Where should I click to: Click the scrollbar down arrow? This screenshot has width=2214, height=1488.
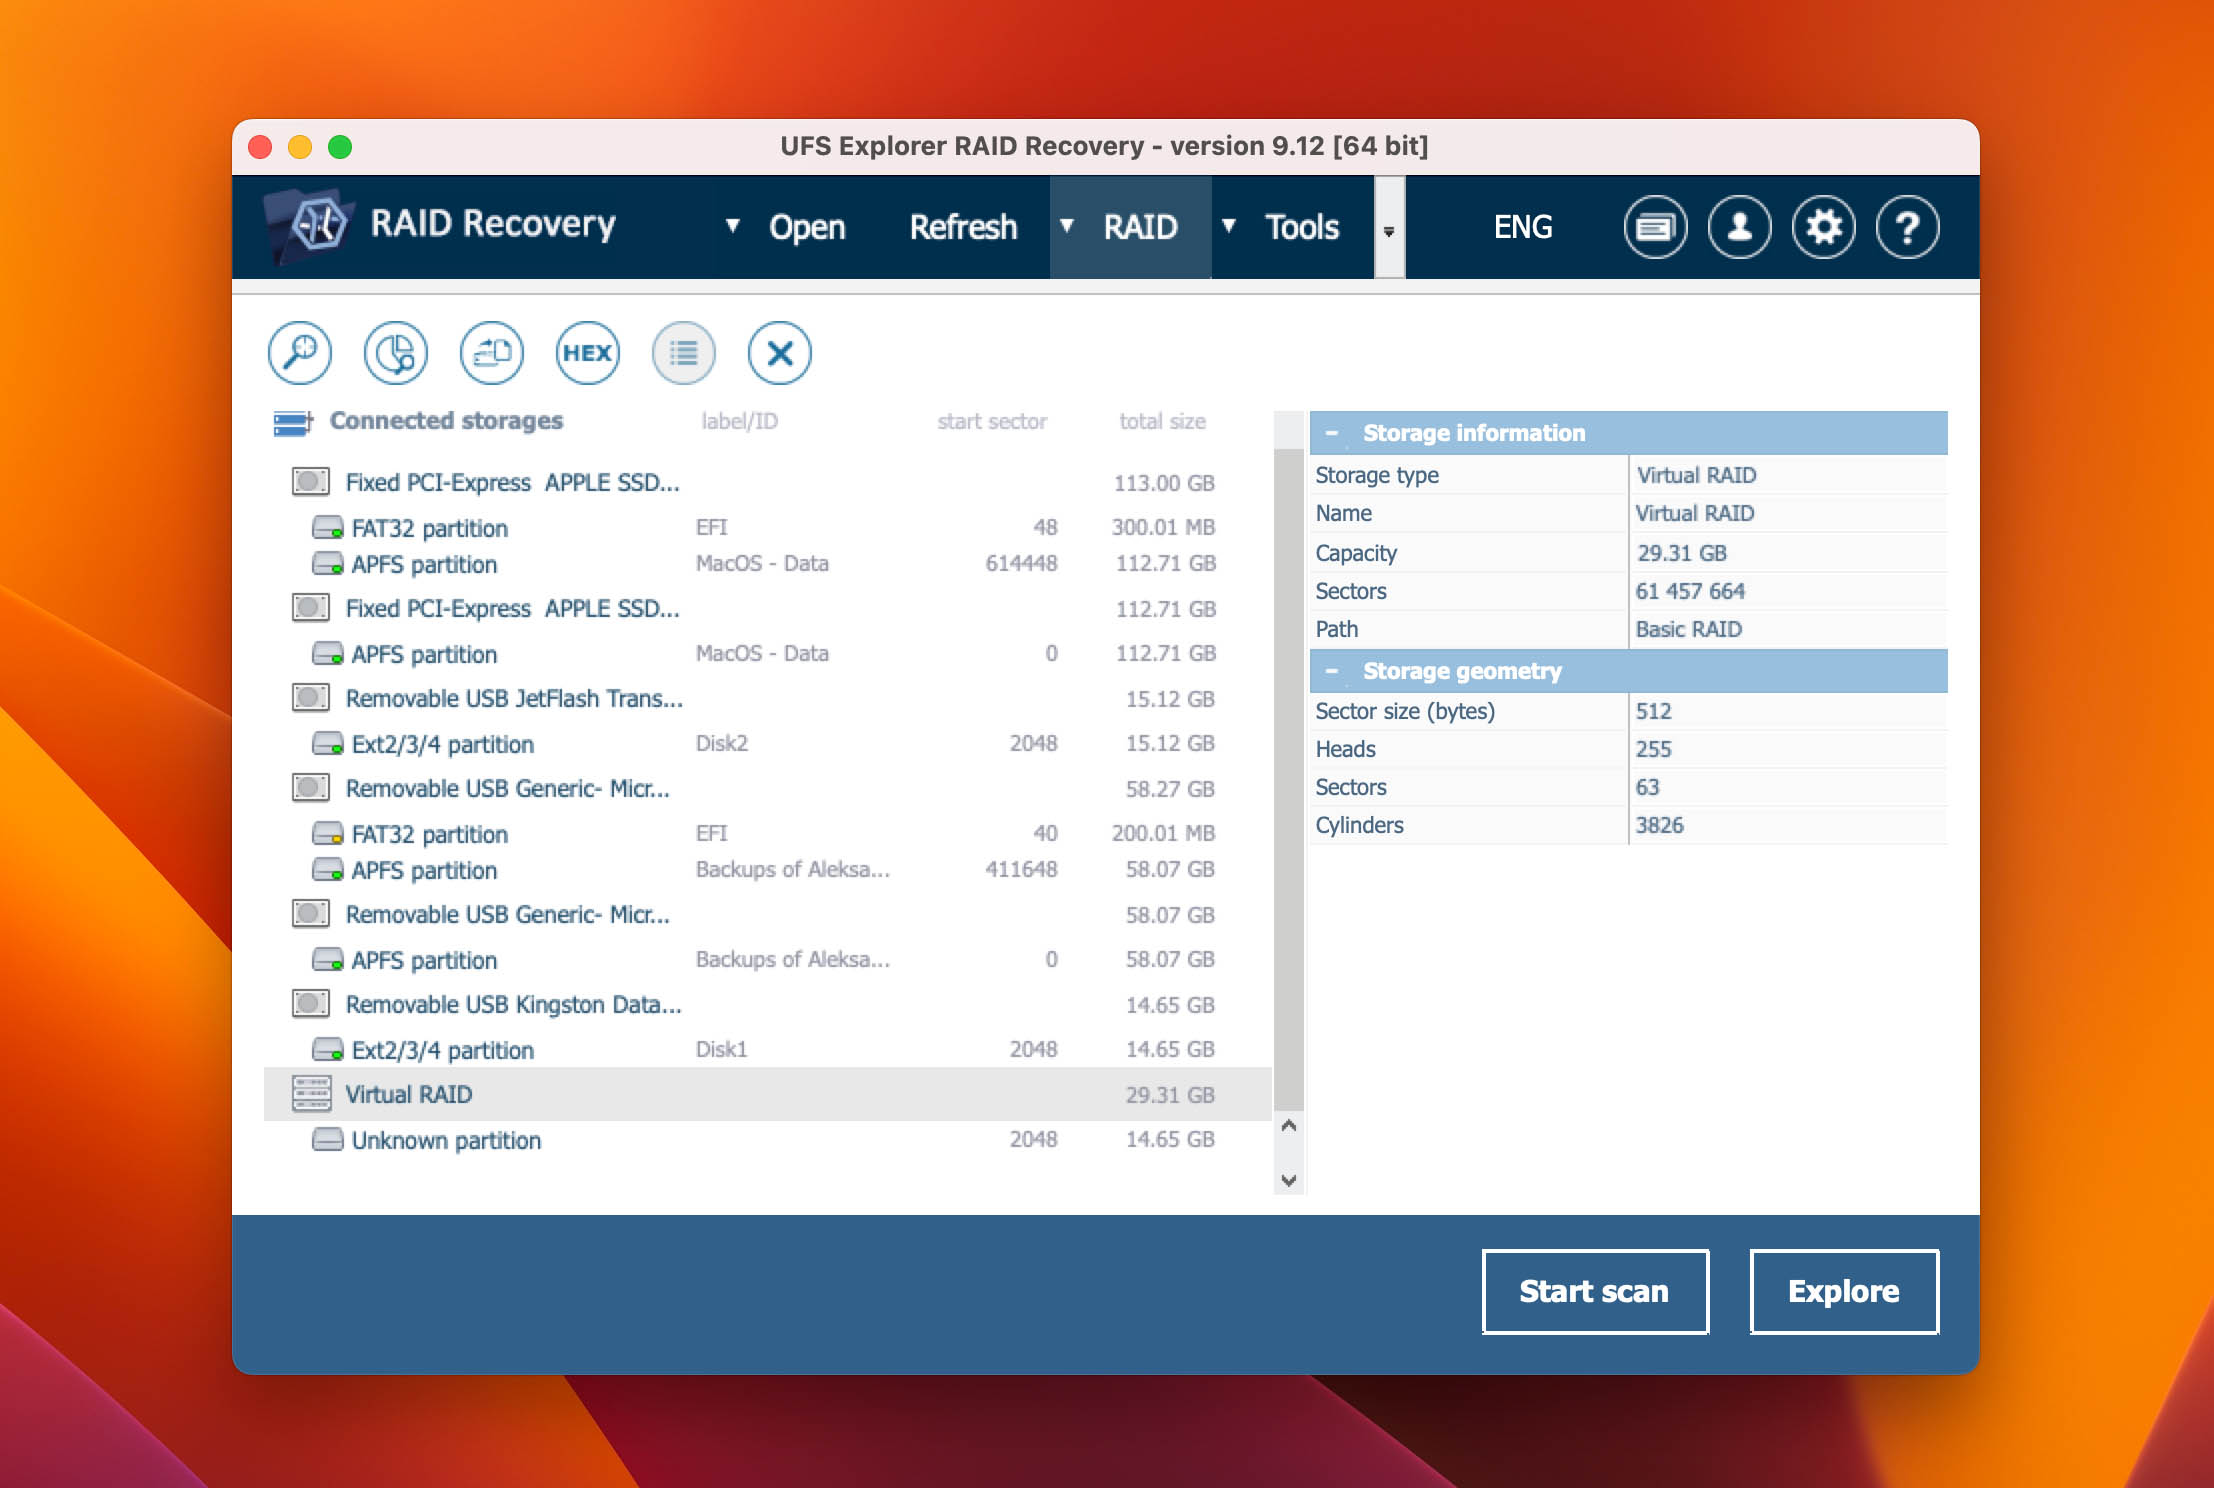[x=1289, y=1180]
